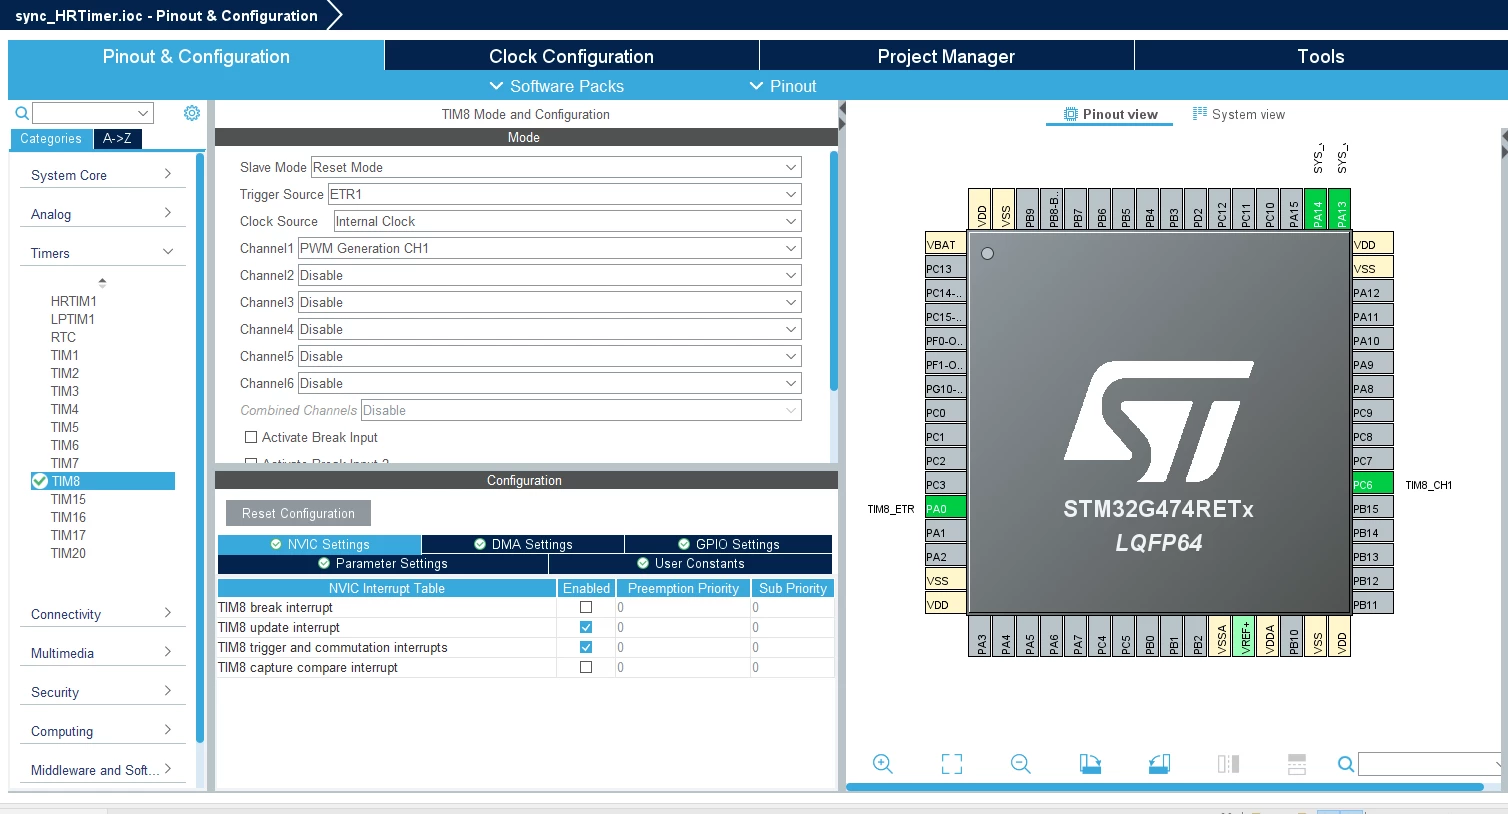Viewport: 1508px width, 814px height.
Task: Click the Reset Configuration button
Action: (x=298, y=513)
